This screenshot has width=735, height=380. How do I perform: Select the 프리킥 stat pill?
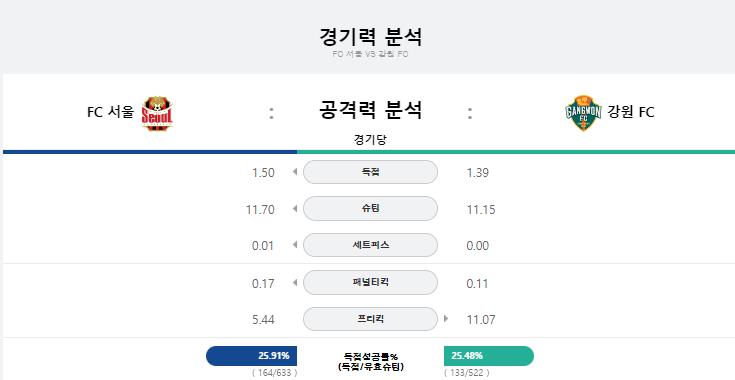click(370, 319)
